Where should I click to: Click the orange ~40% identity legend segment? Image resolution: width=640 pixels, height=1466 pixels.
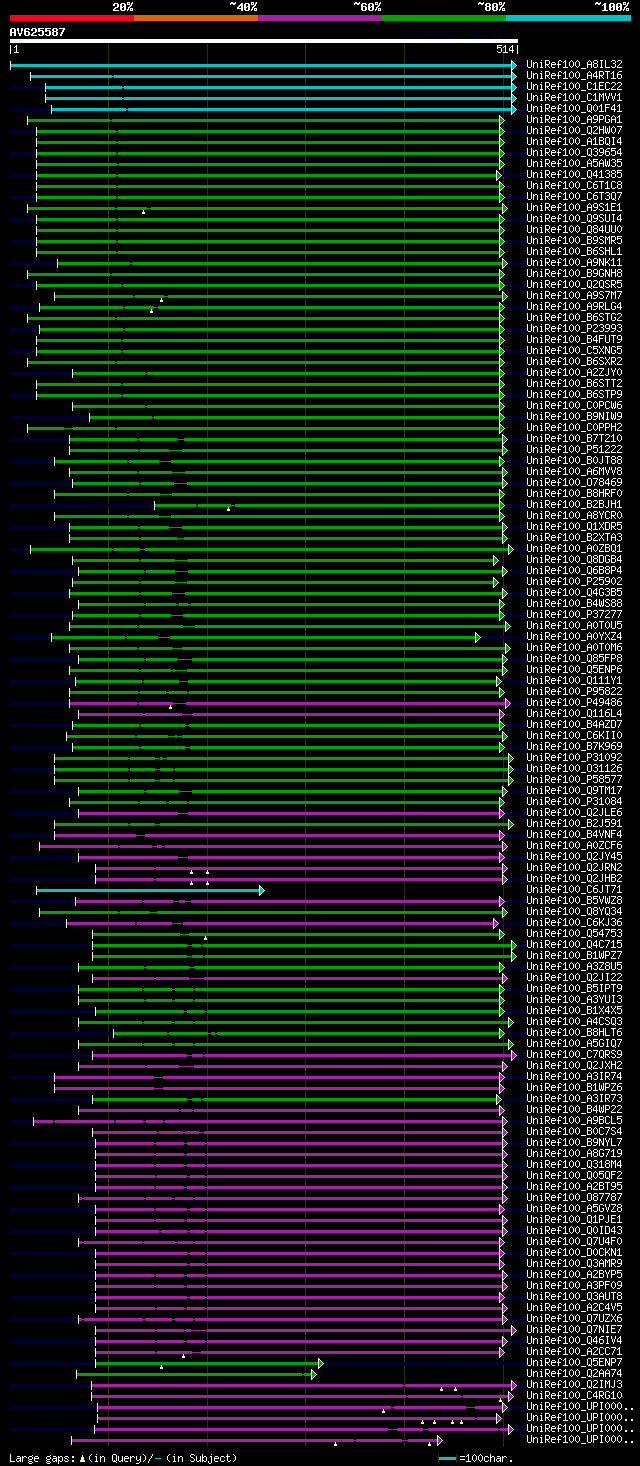click(x=195, y=18)
